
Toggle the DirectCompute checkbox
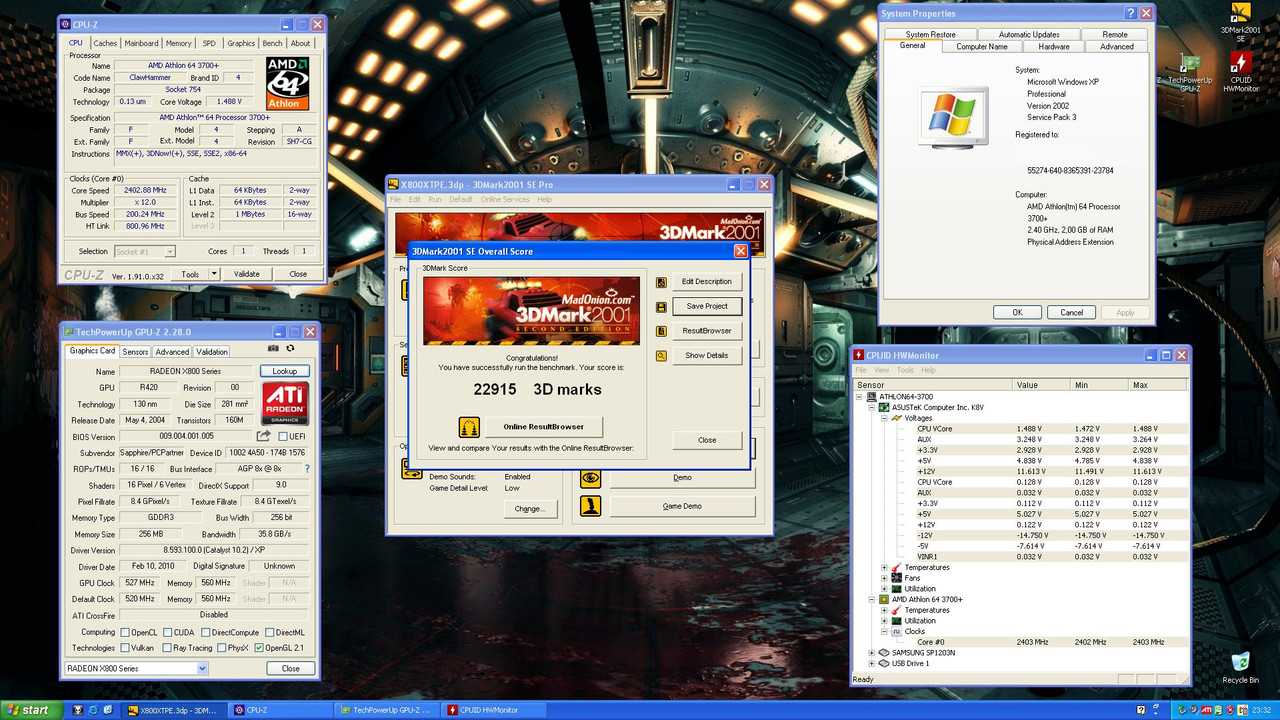207,632
